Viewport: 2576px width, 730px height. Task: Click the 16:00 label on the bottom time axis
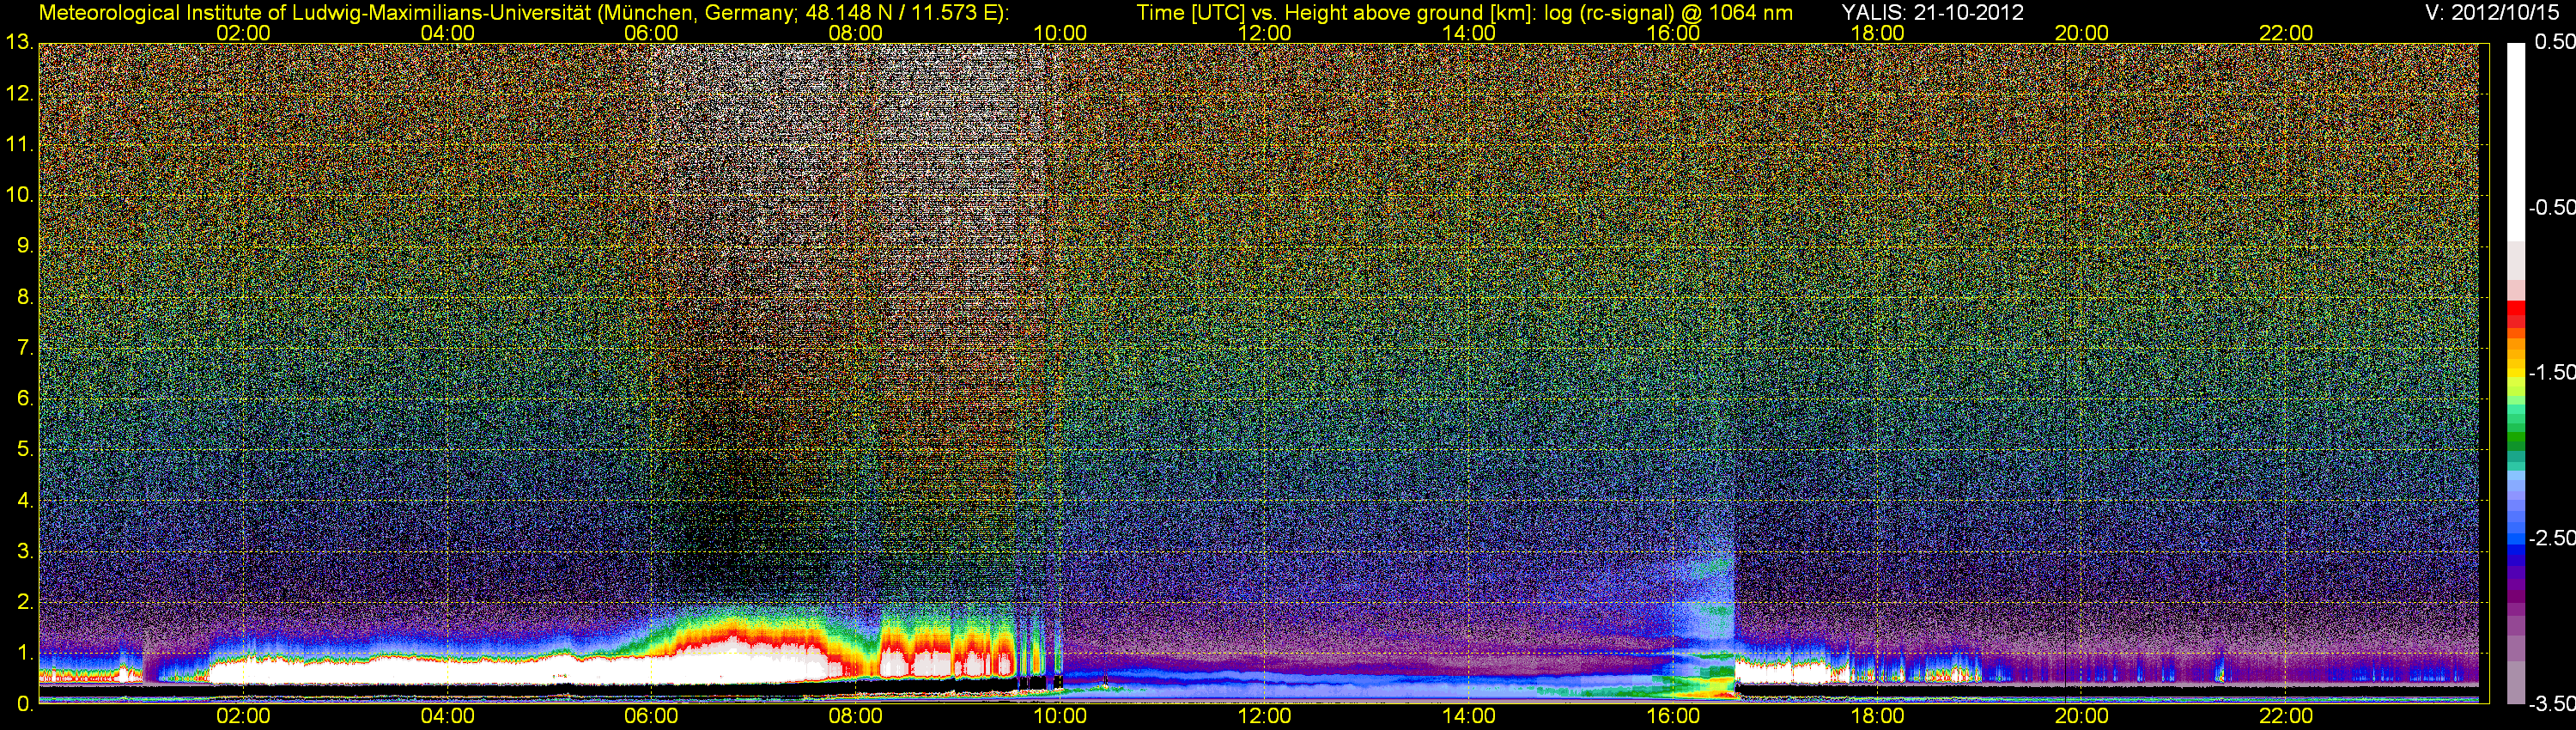click(1673, 716)
